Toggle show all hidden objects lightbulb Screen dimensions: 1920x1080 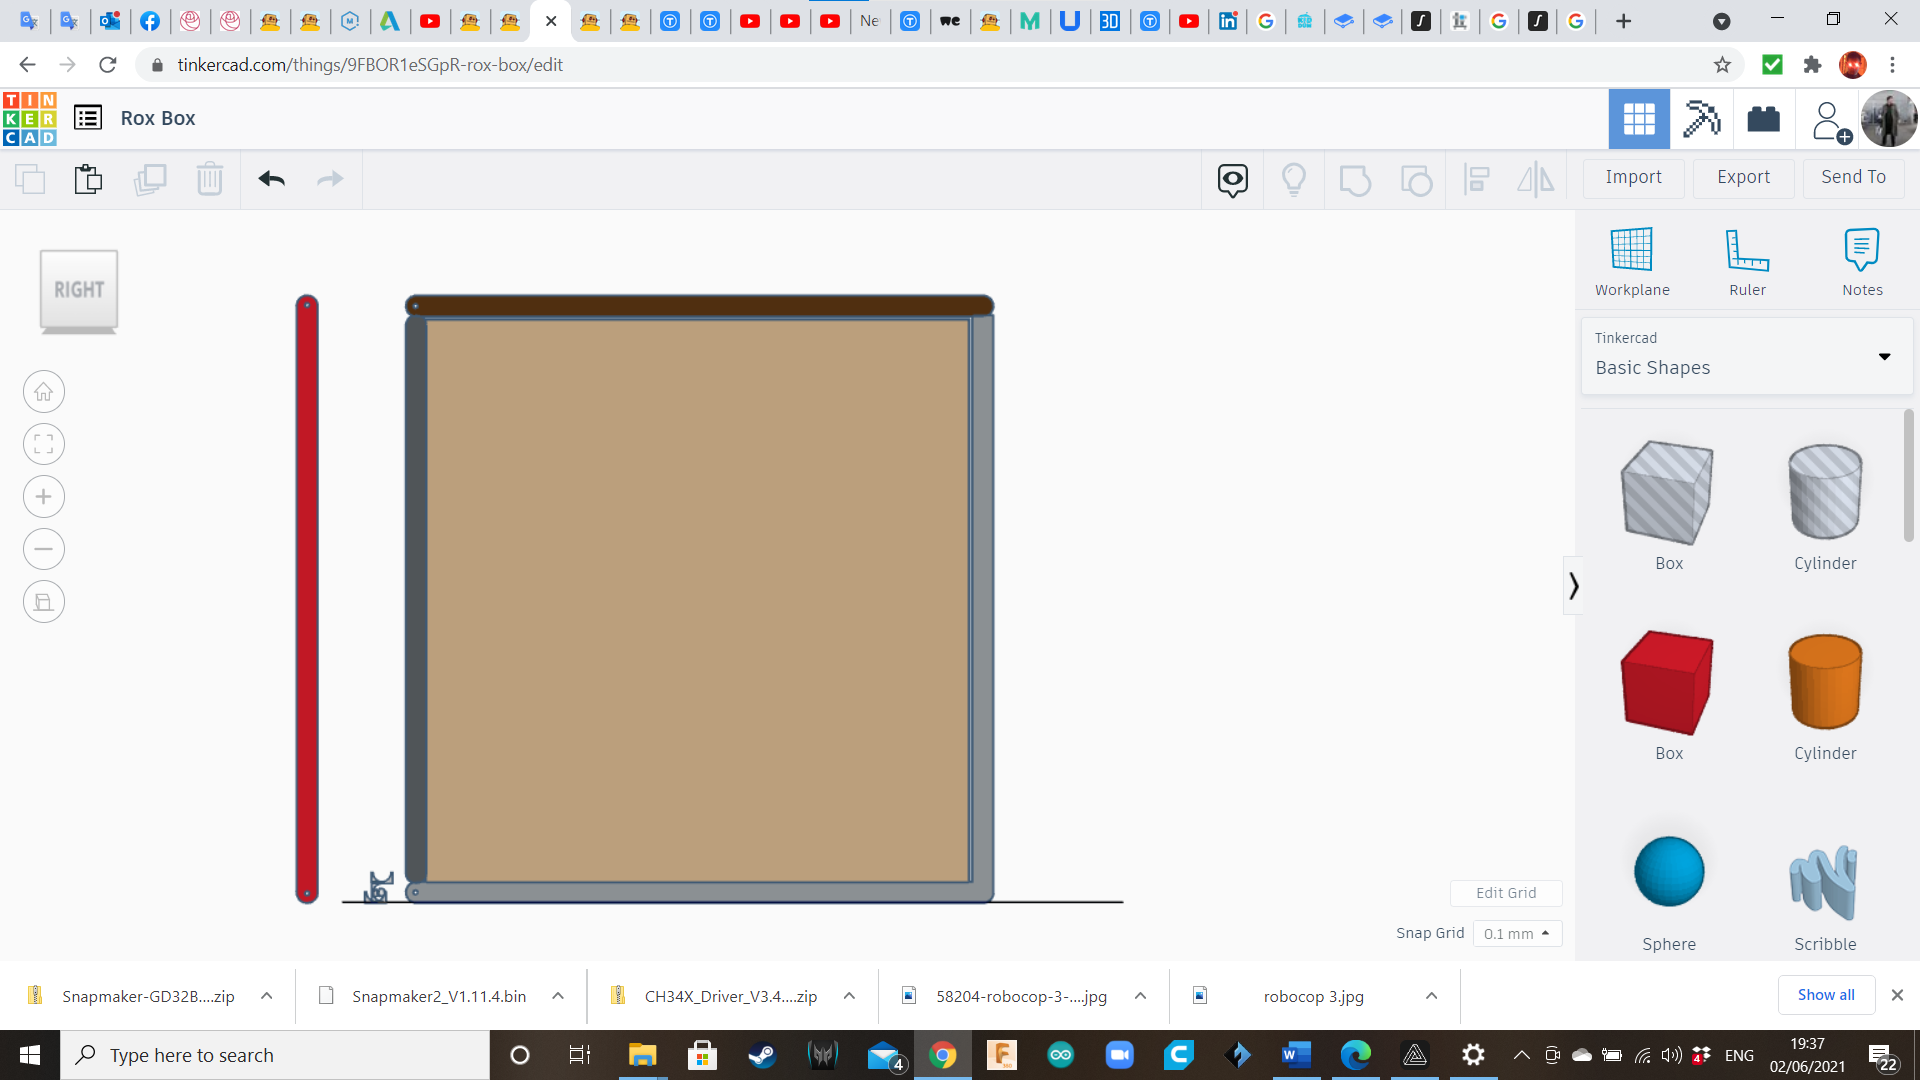[1293, 180]
